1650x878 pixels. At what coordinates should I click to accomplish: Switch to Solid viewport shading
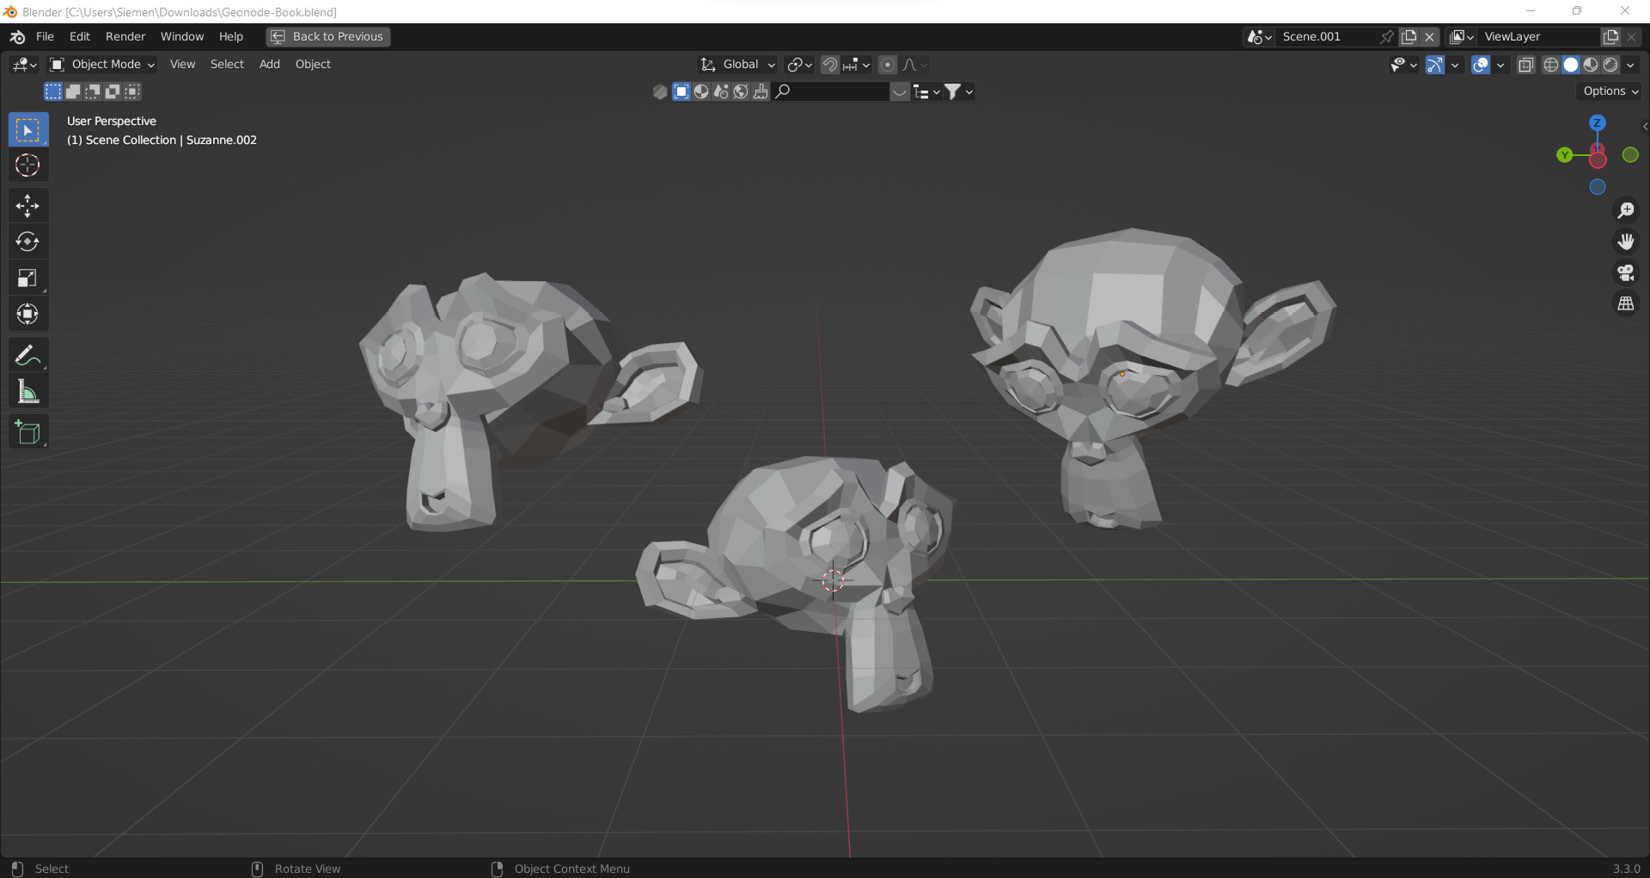tap(1571, 64)
